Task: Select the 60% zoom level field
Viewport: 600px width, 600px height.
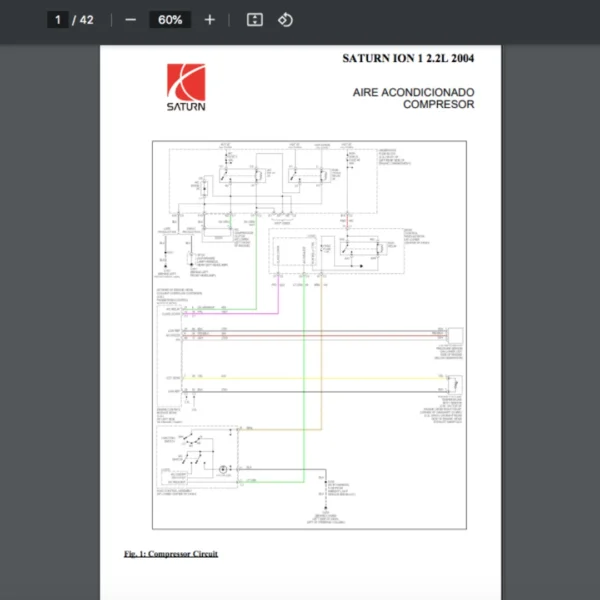Action: [169, 20]
